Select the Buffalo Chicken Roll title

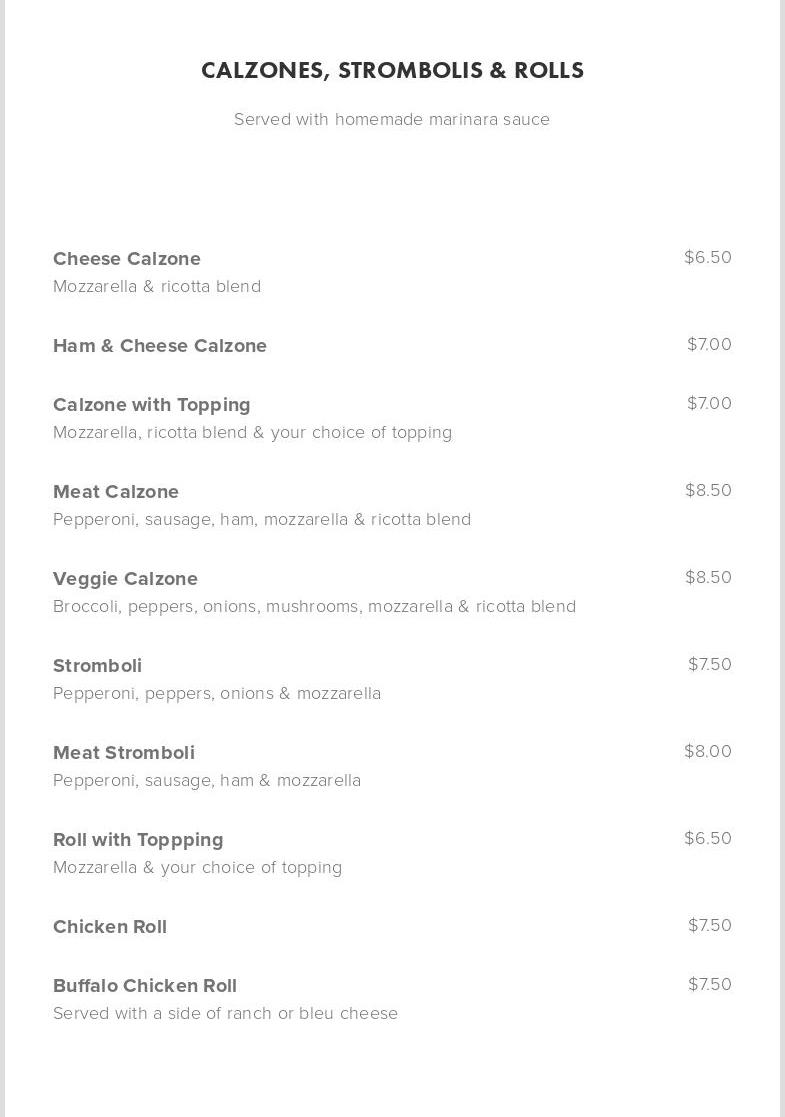click(145, 985)
